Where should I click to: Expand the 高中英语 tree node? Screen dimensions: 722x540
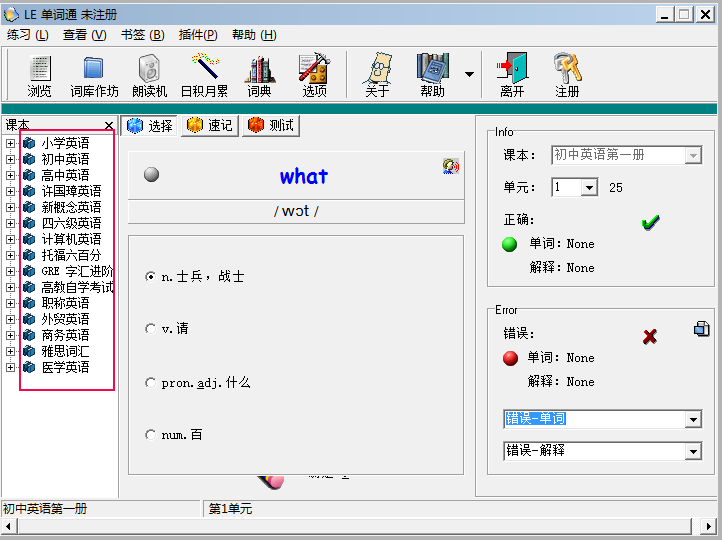pyautogui.click(x=10, y=175)
